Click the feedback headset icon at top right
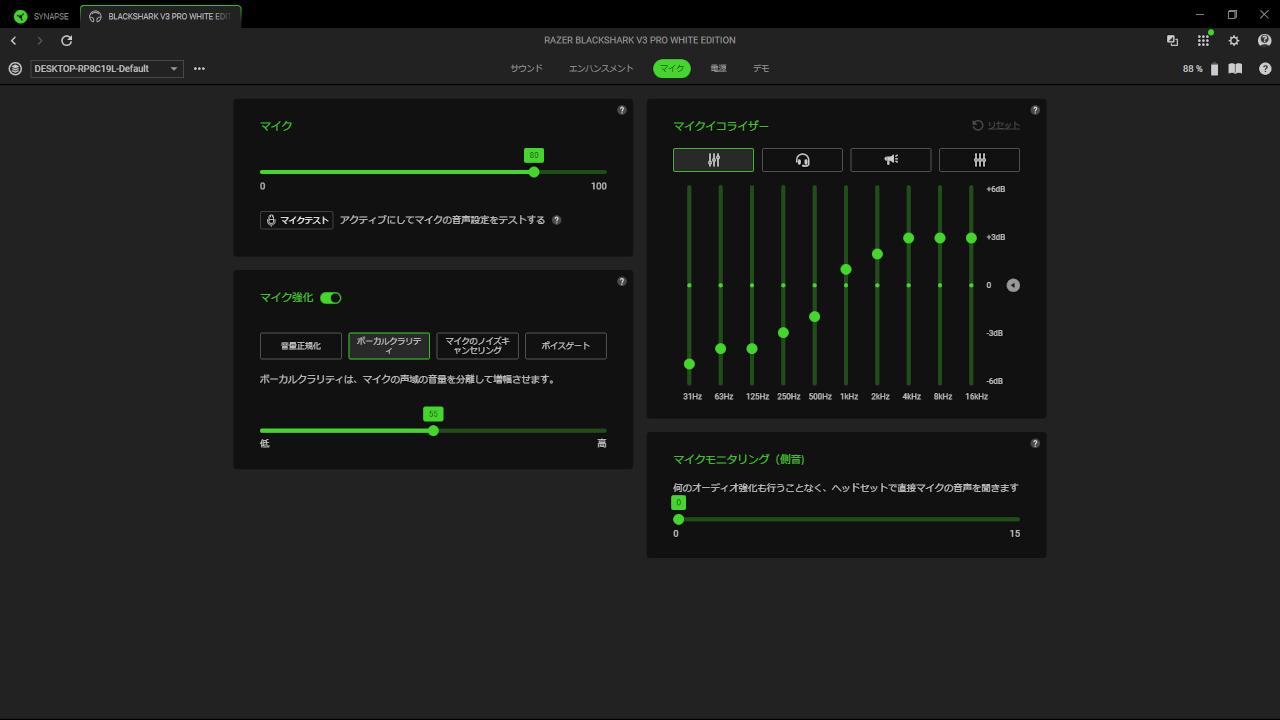The height and width of the screenshot is (720, 1280). [x=1264, y=41]
